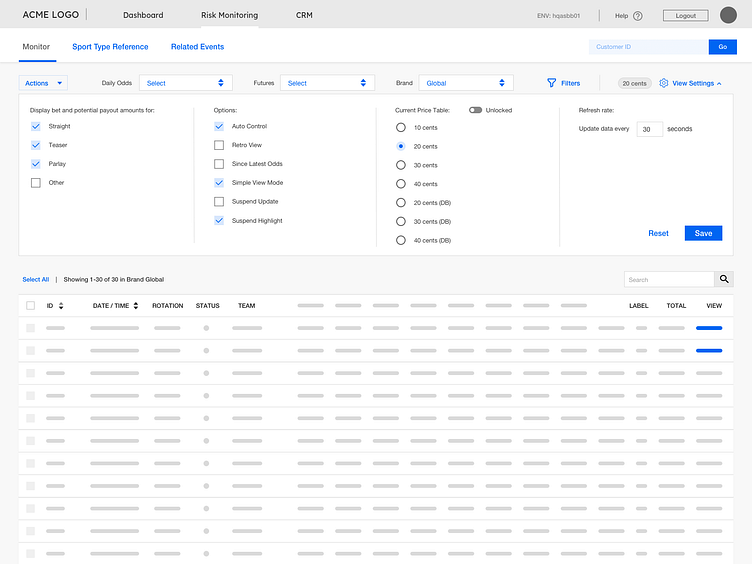Click the Select All link
Screen dimensions: 752x564
35,280
